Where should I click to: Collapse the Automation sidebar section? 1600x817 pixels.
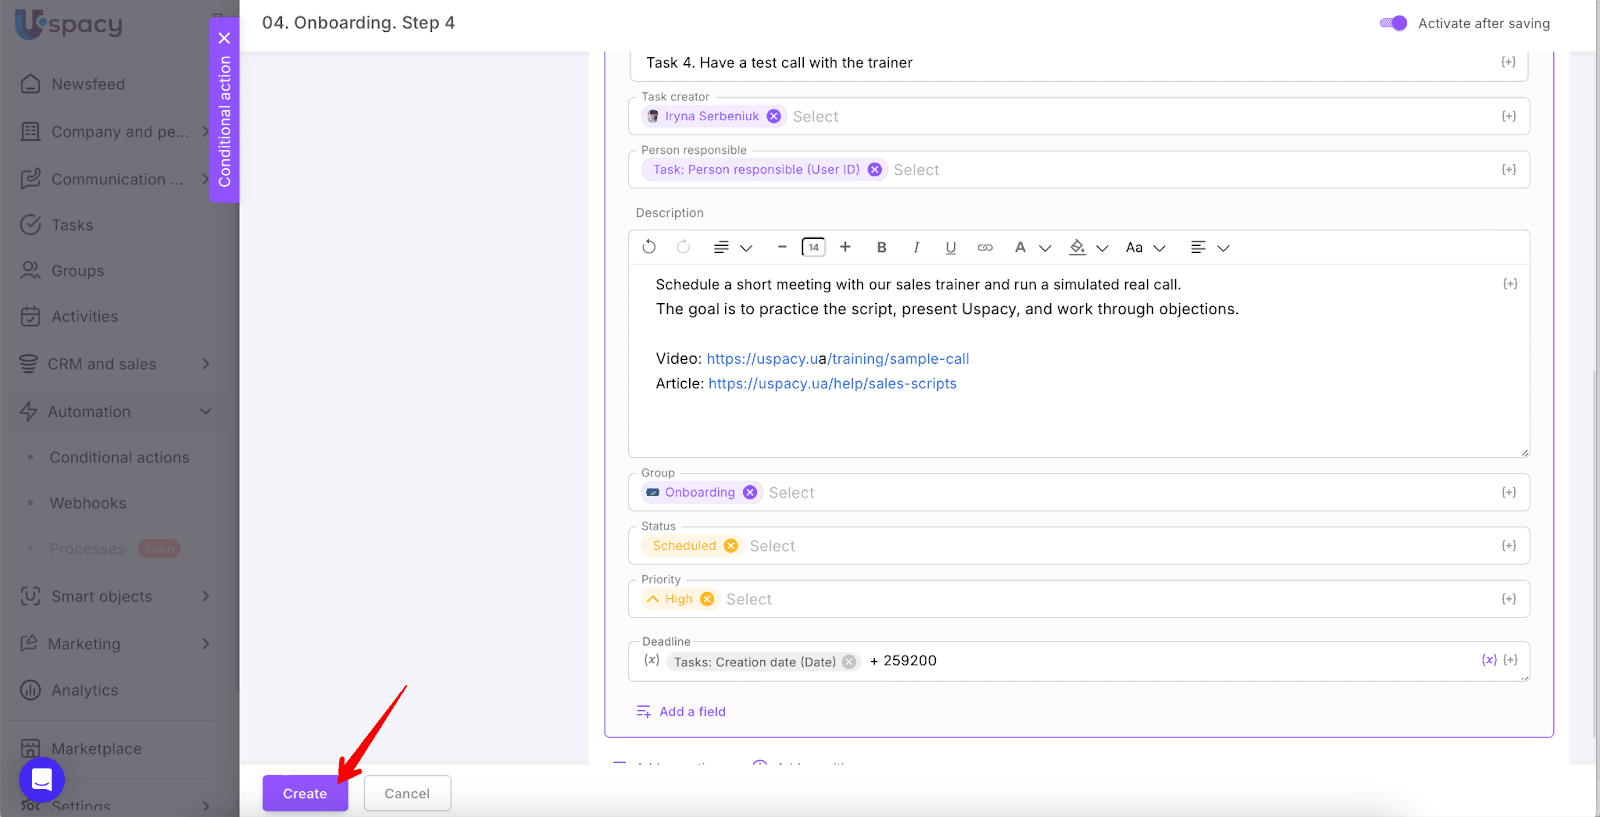(x=206, y=411)
